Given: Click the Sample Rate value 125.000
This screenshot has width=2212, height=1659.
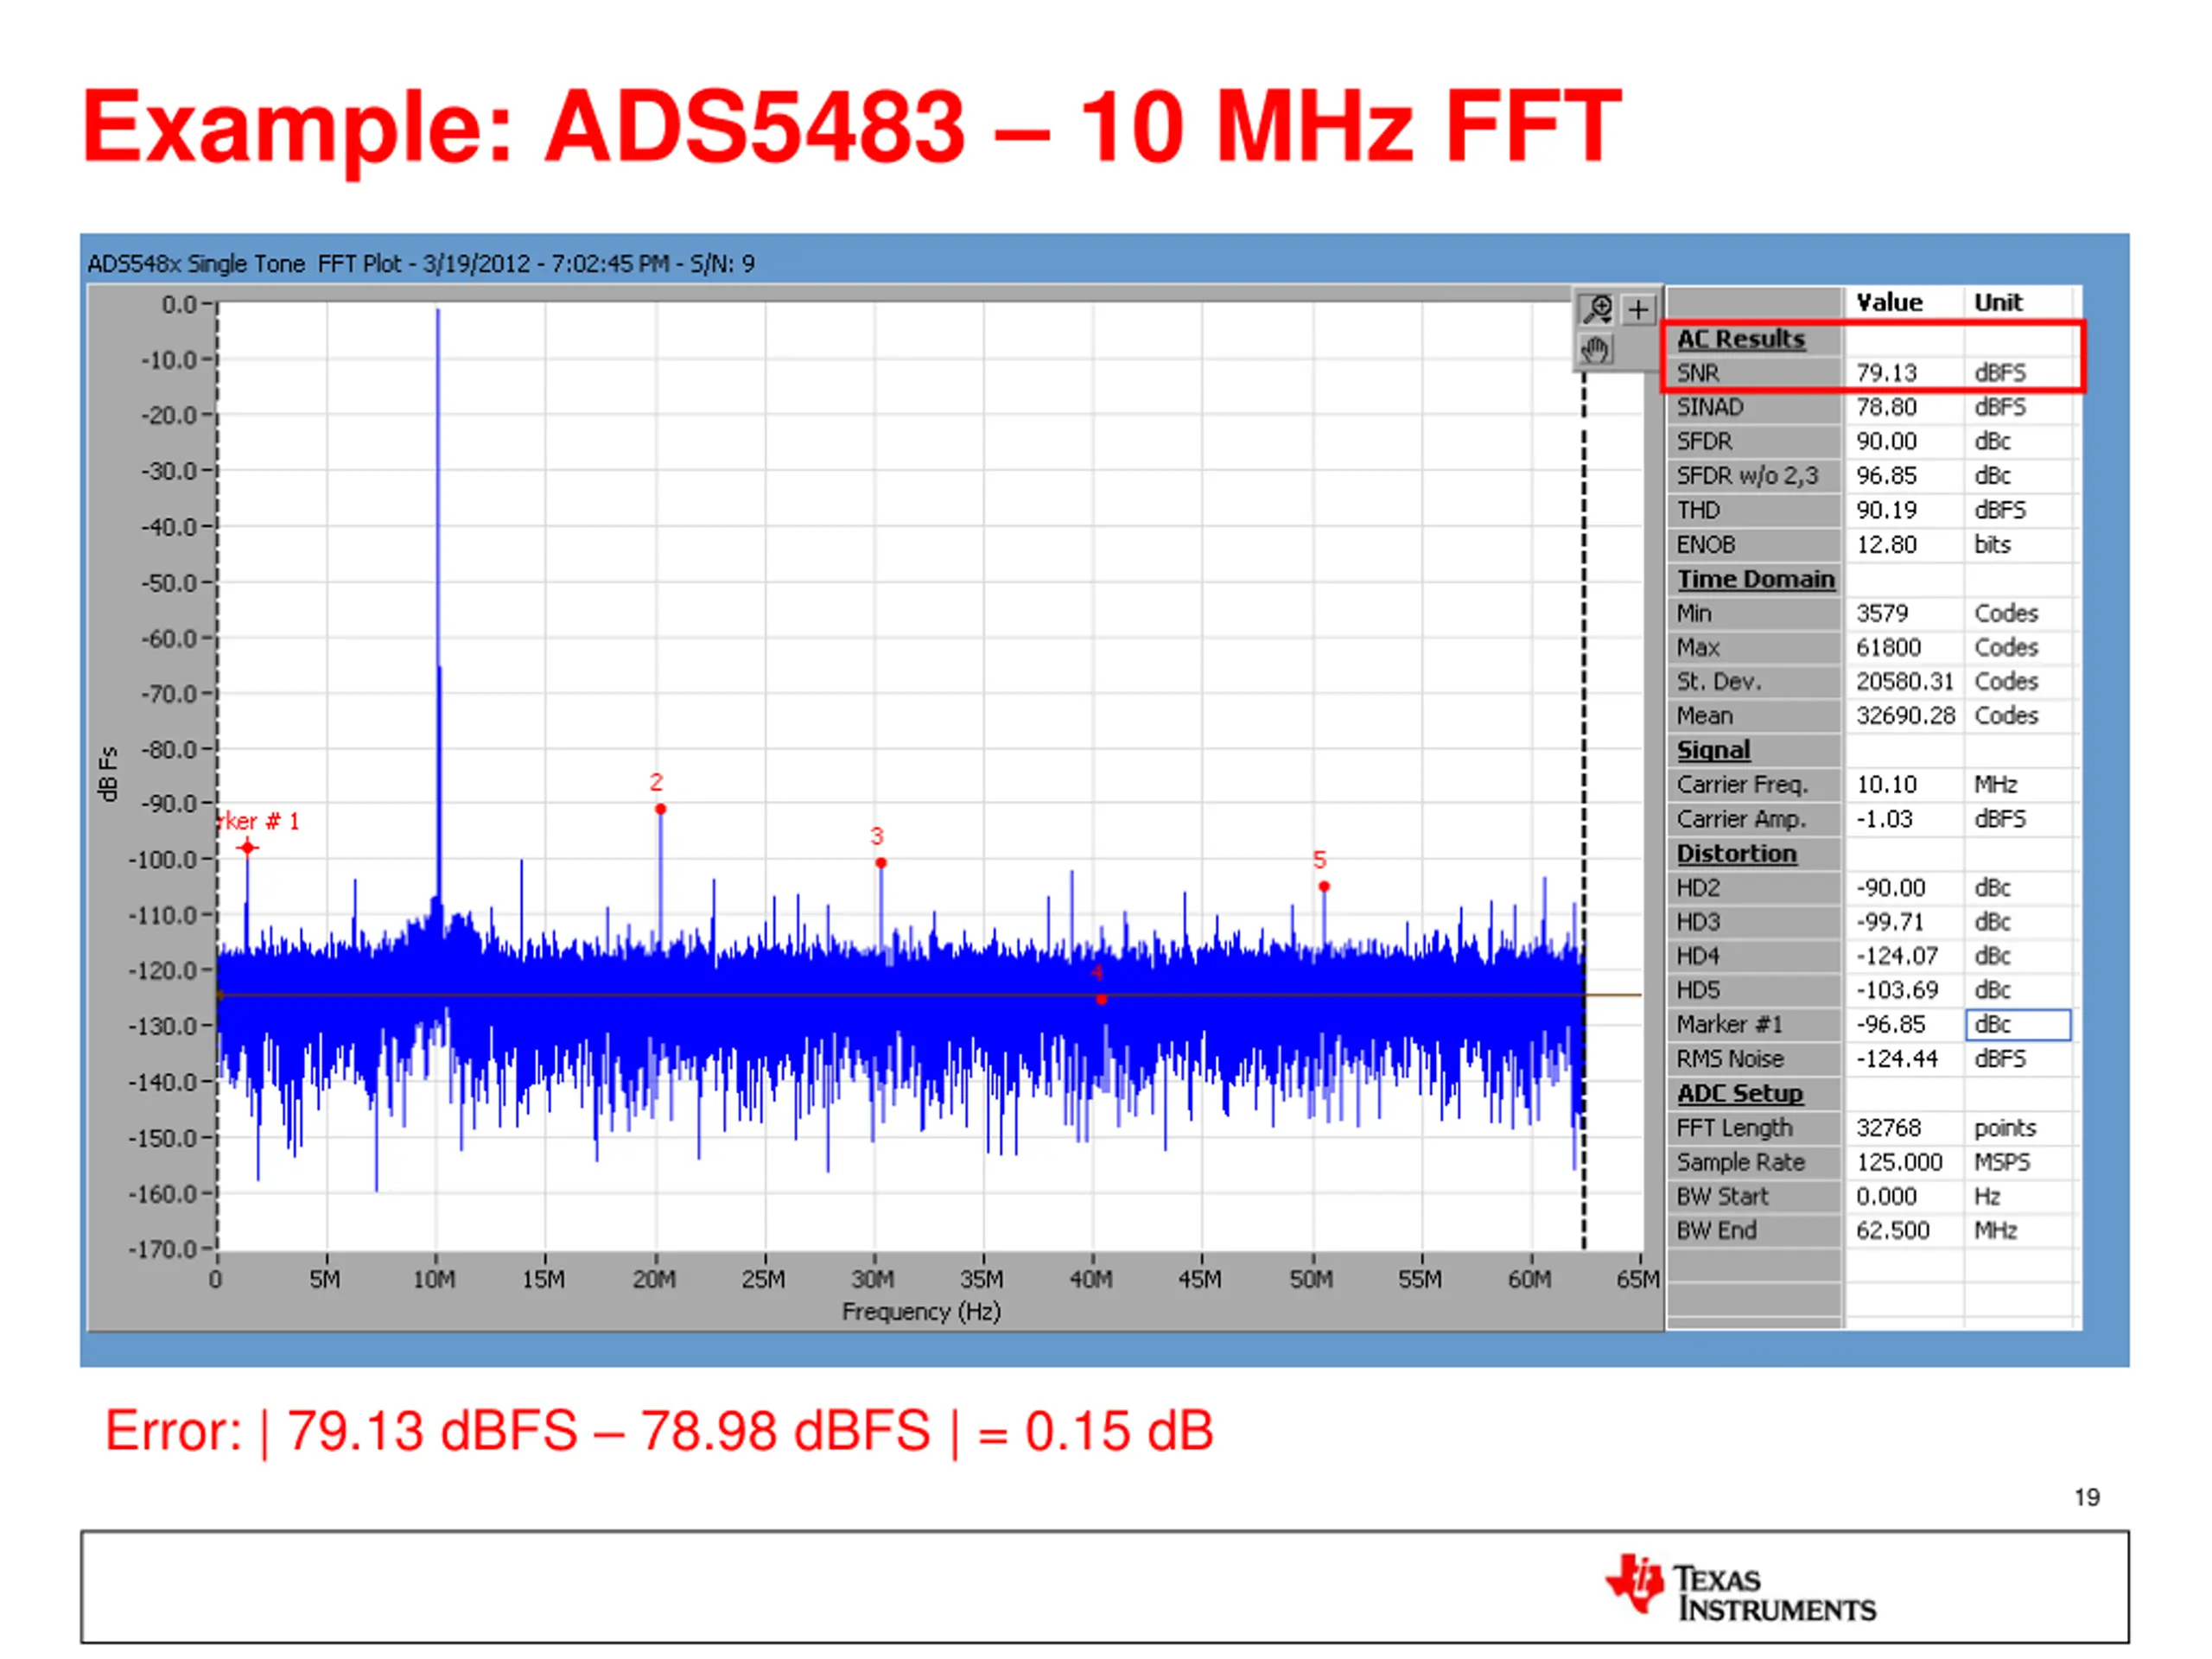Looking at the screenshot, I should [x=1899, y=1162].
